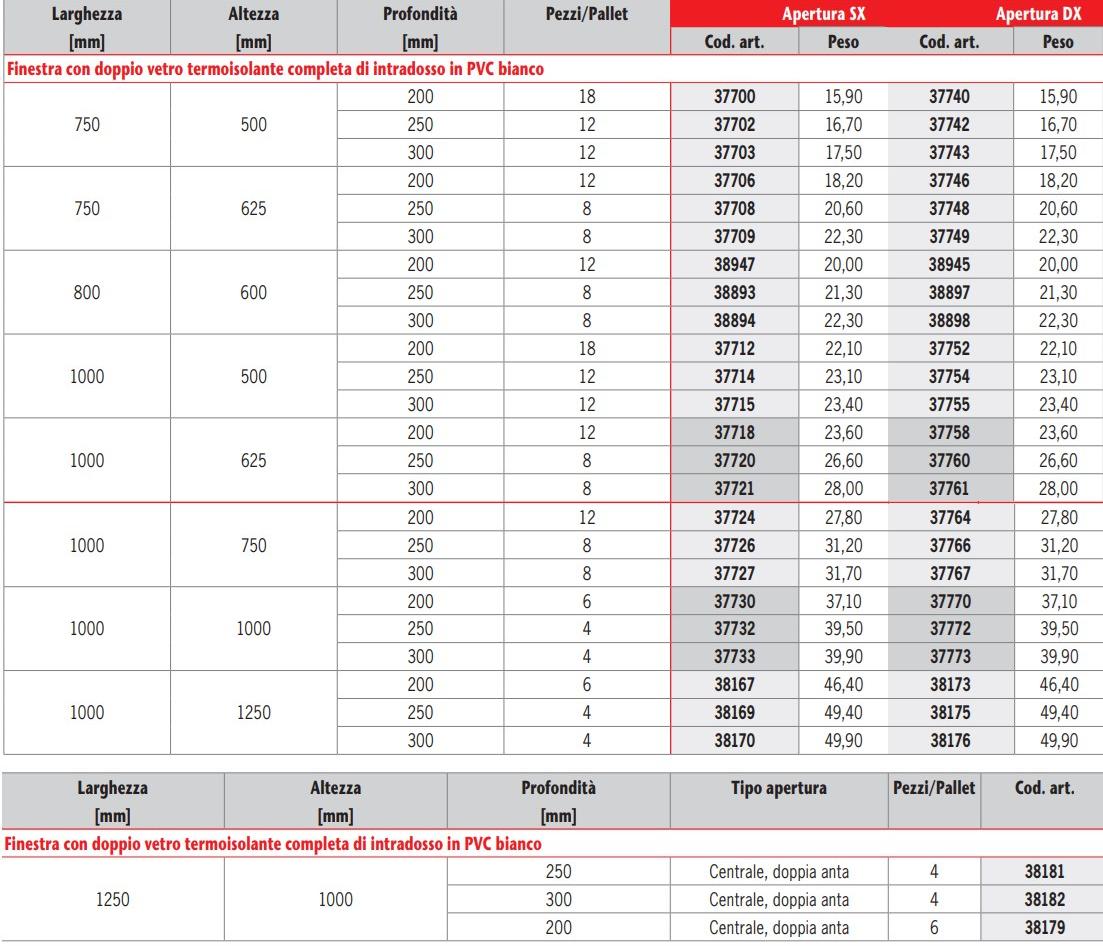Click article code 38176
Screen dimensions: 1103x946
[x=949, y=741]
